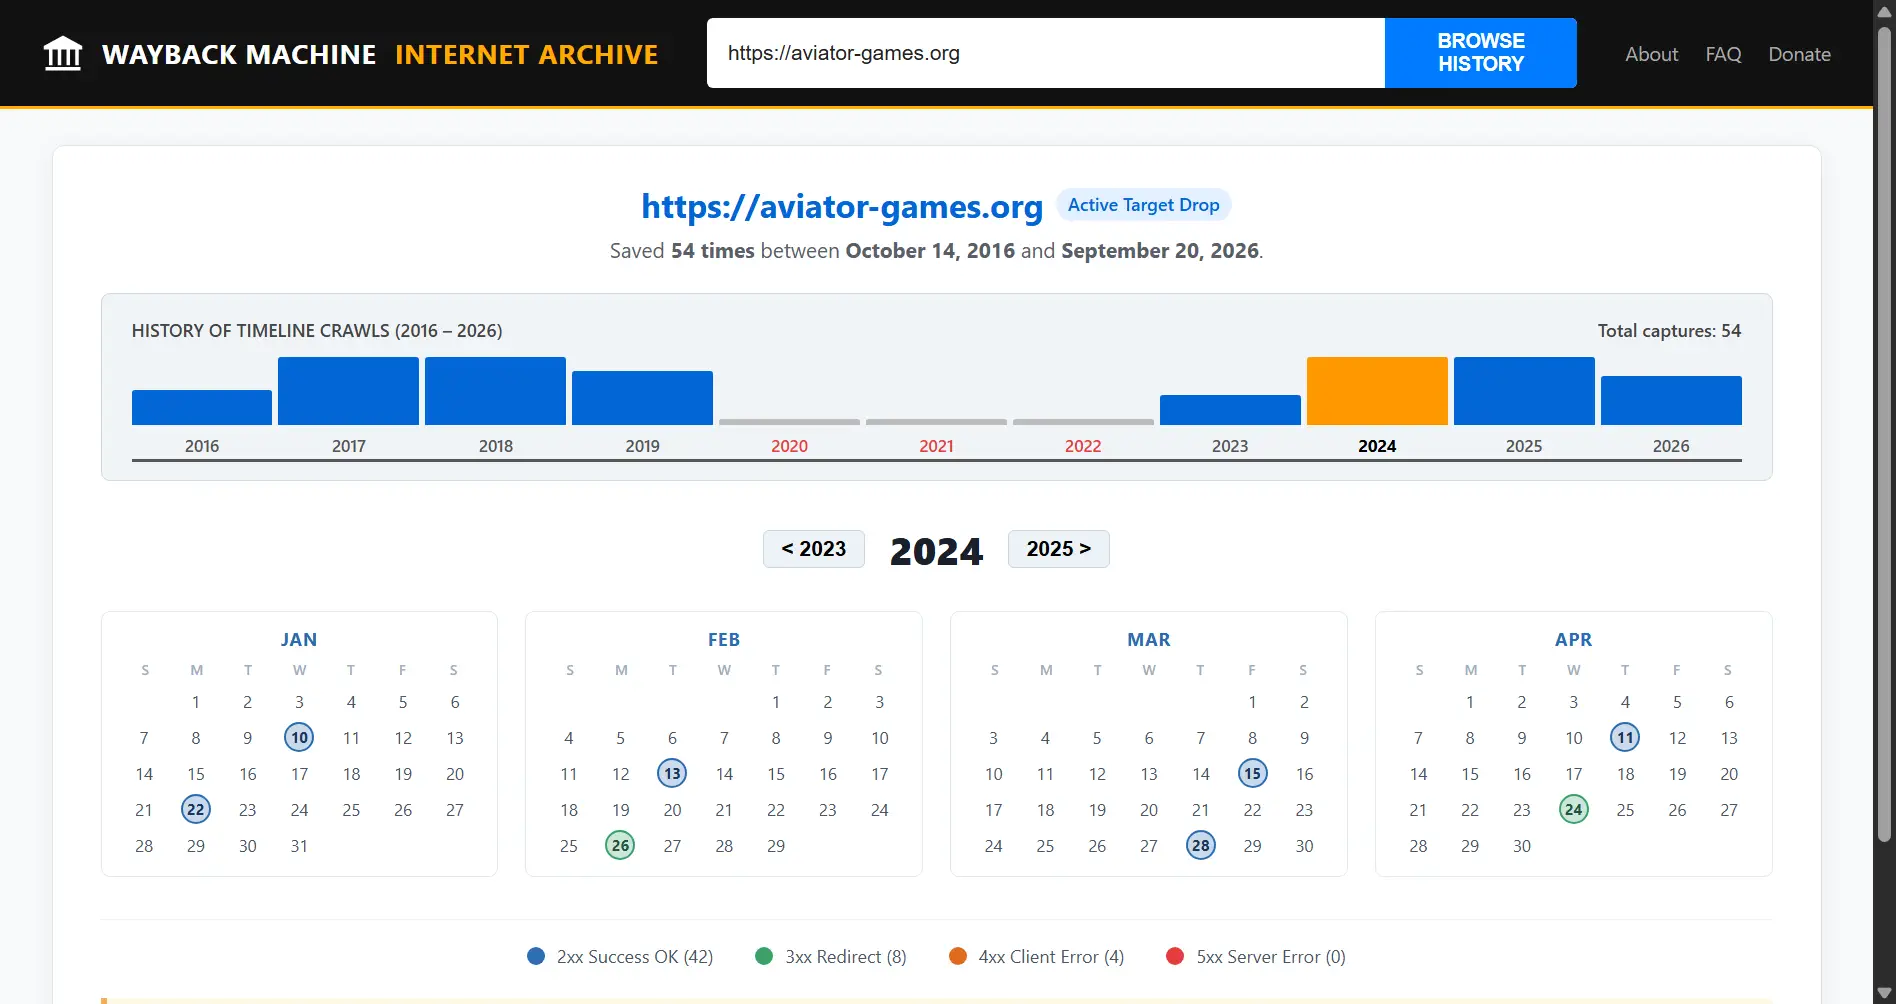
Task: Select the 2017 bar in the timeline
Action: click(x=348, y=391)
